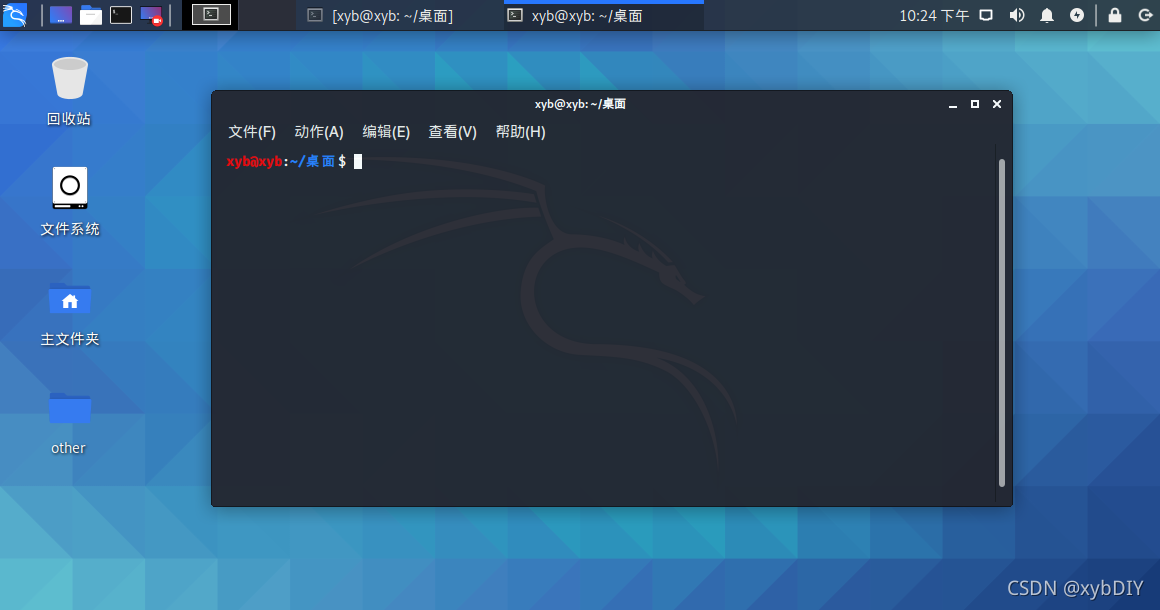
Task: Open the 帮助(H) menu in the terminal
Action: 520,132
